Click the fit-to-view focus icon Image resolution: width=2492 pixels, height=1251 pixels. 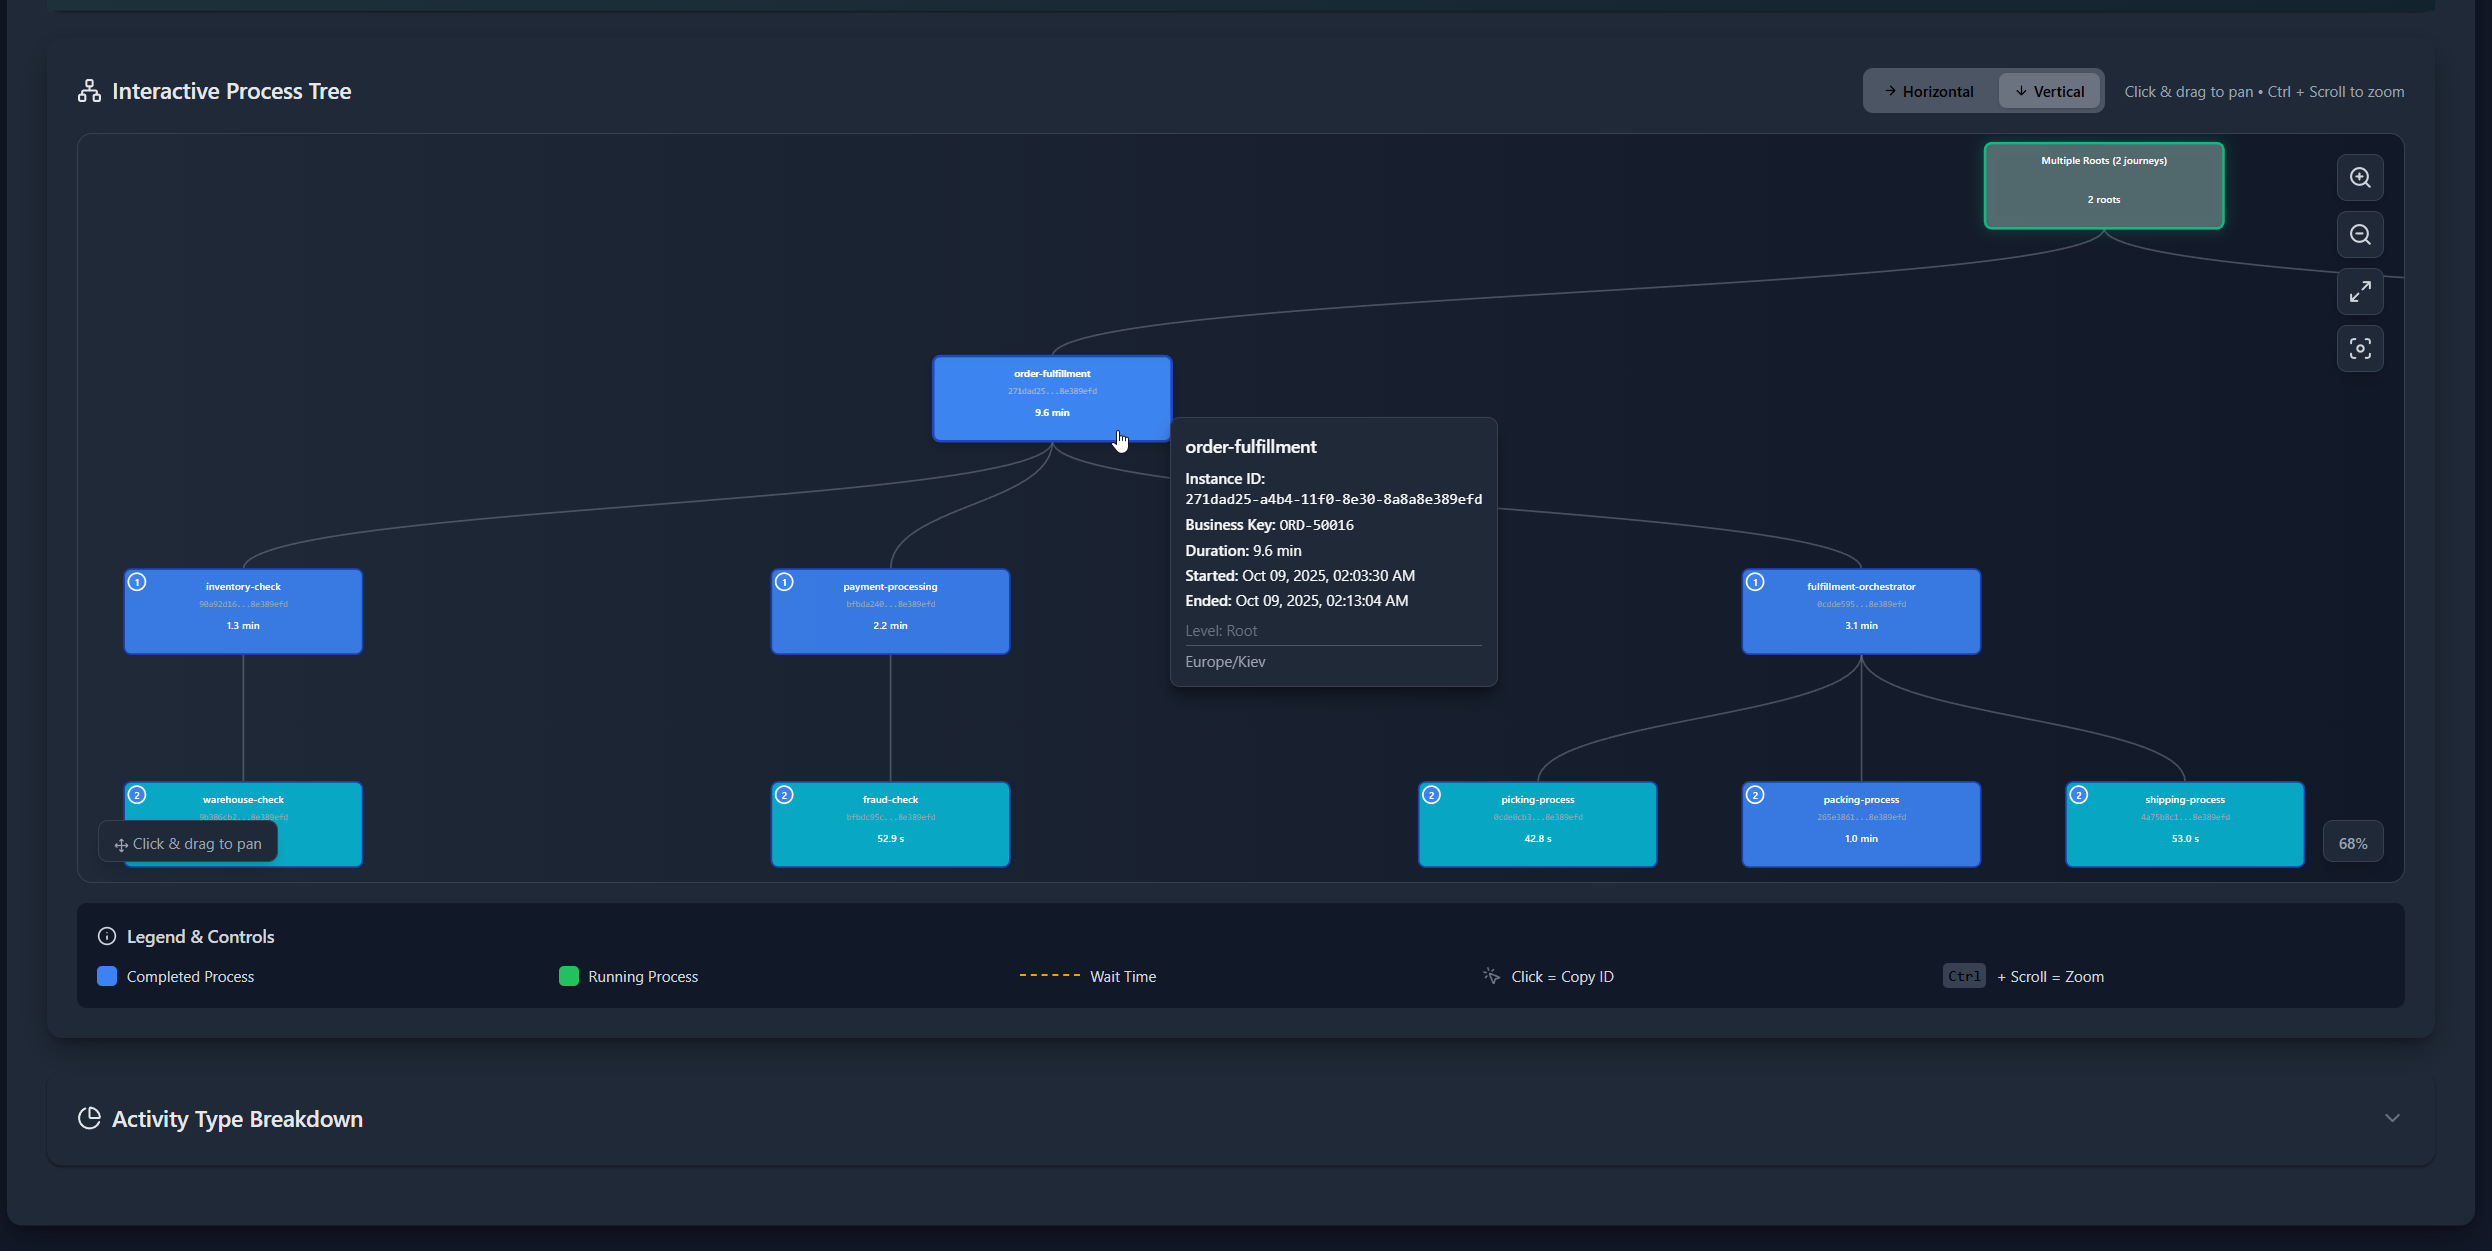[2360, 349]
